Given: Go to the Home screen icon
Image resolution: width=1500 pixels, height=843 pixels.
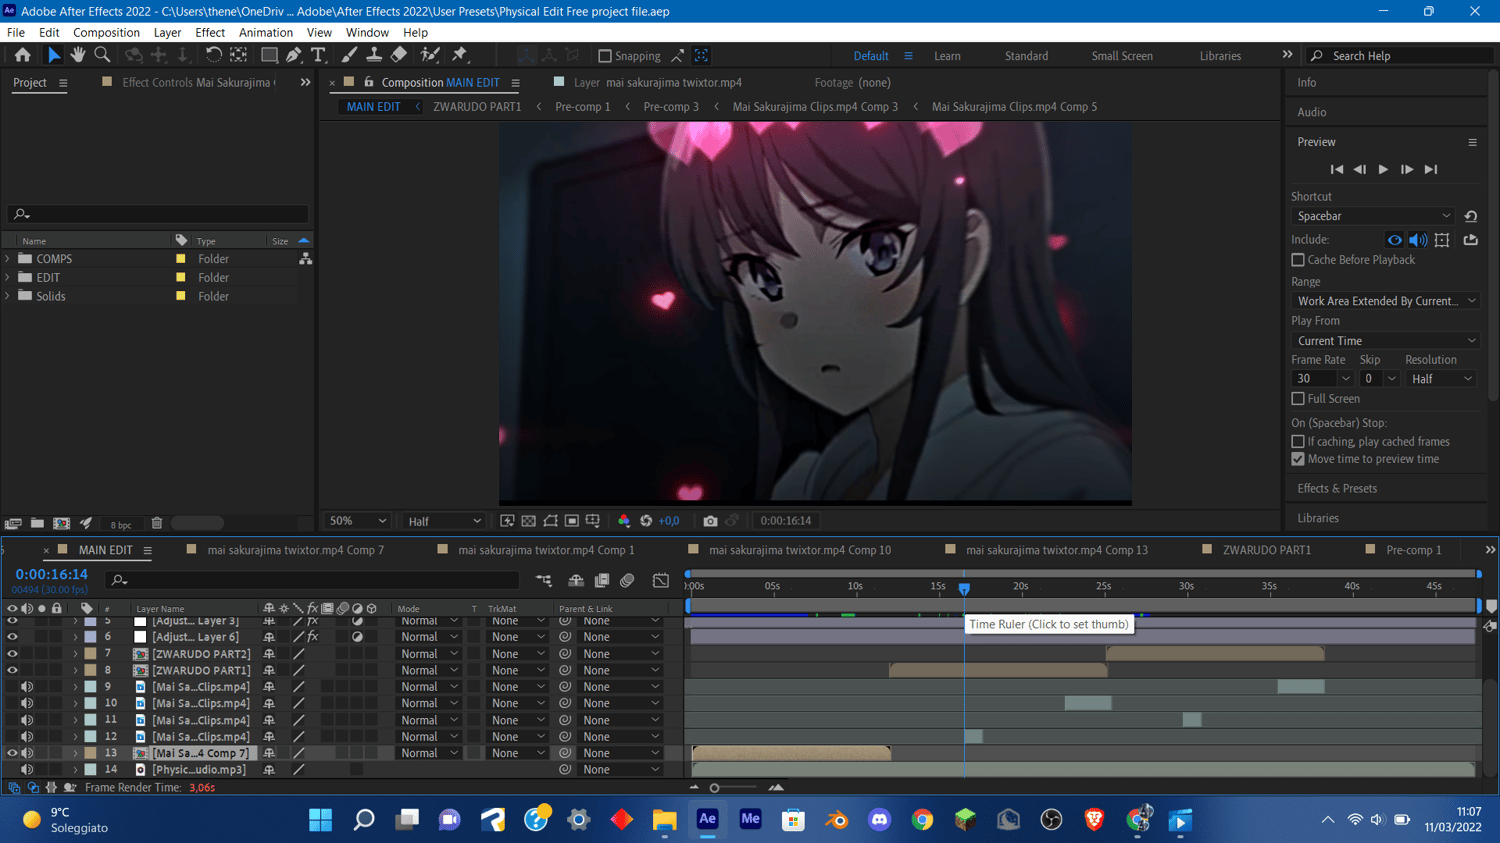Looking at the screenshot, I should pyautogui.click(x=22, y=55).
